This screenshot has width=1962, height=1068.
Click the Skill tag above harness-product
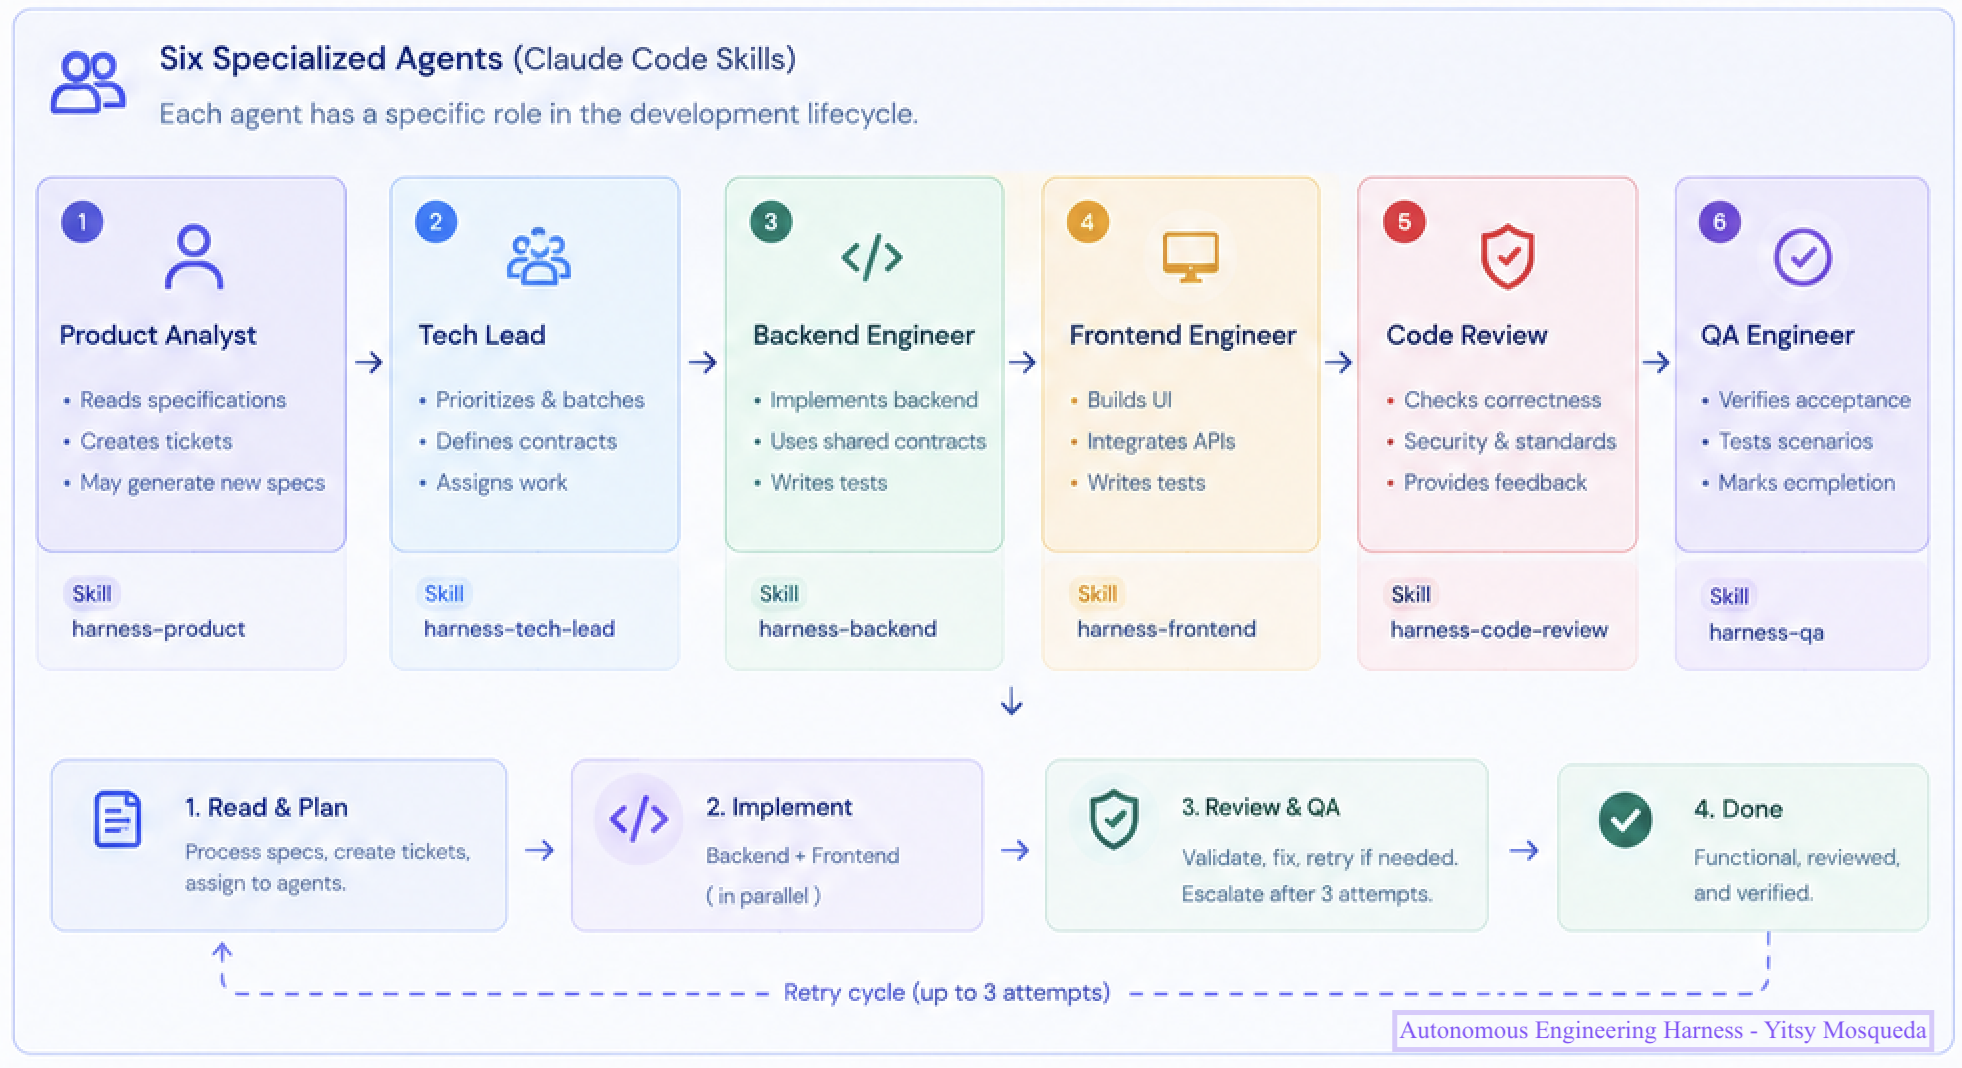point(92,593)
